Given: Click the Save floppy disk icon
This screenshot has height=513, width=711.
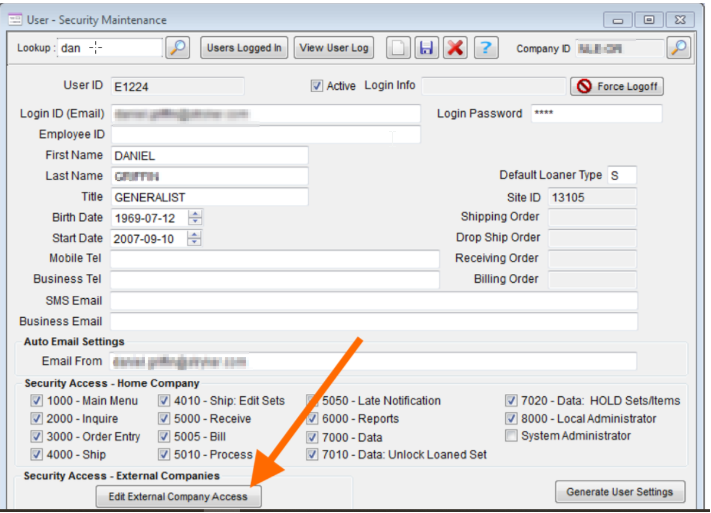Looking at the screenshot, I should point(427,47).
